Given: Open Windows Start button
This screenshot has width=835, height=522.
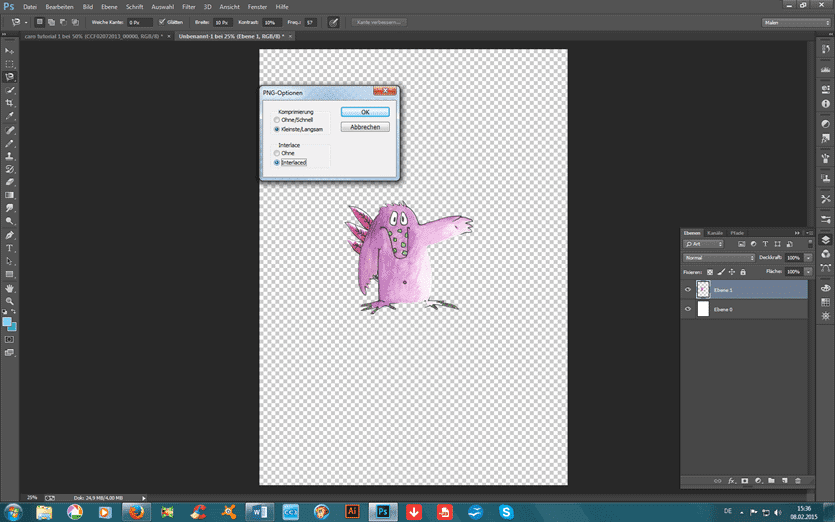Looking at the screenshot, I should (12, 512).
